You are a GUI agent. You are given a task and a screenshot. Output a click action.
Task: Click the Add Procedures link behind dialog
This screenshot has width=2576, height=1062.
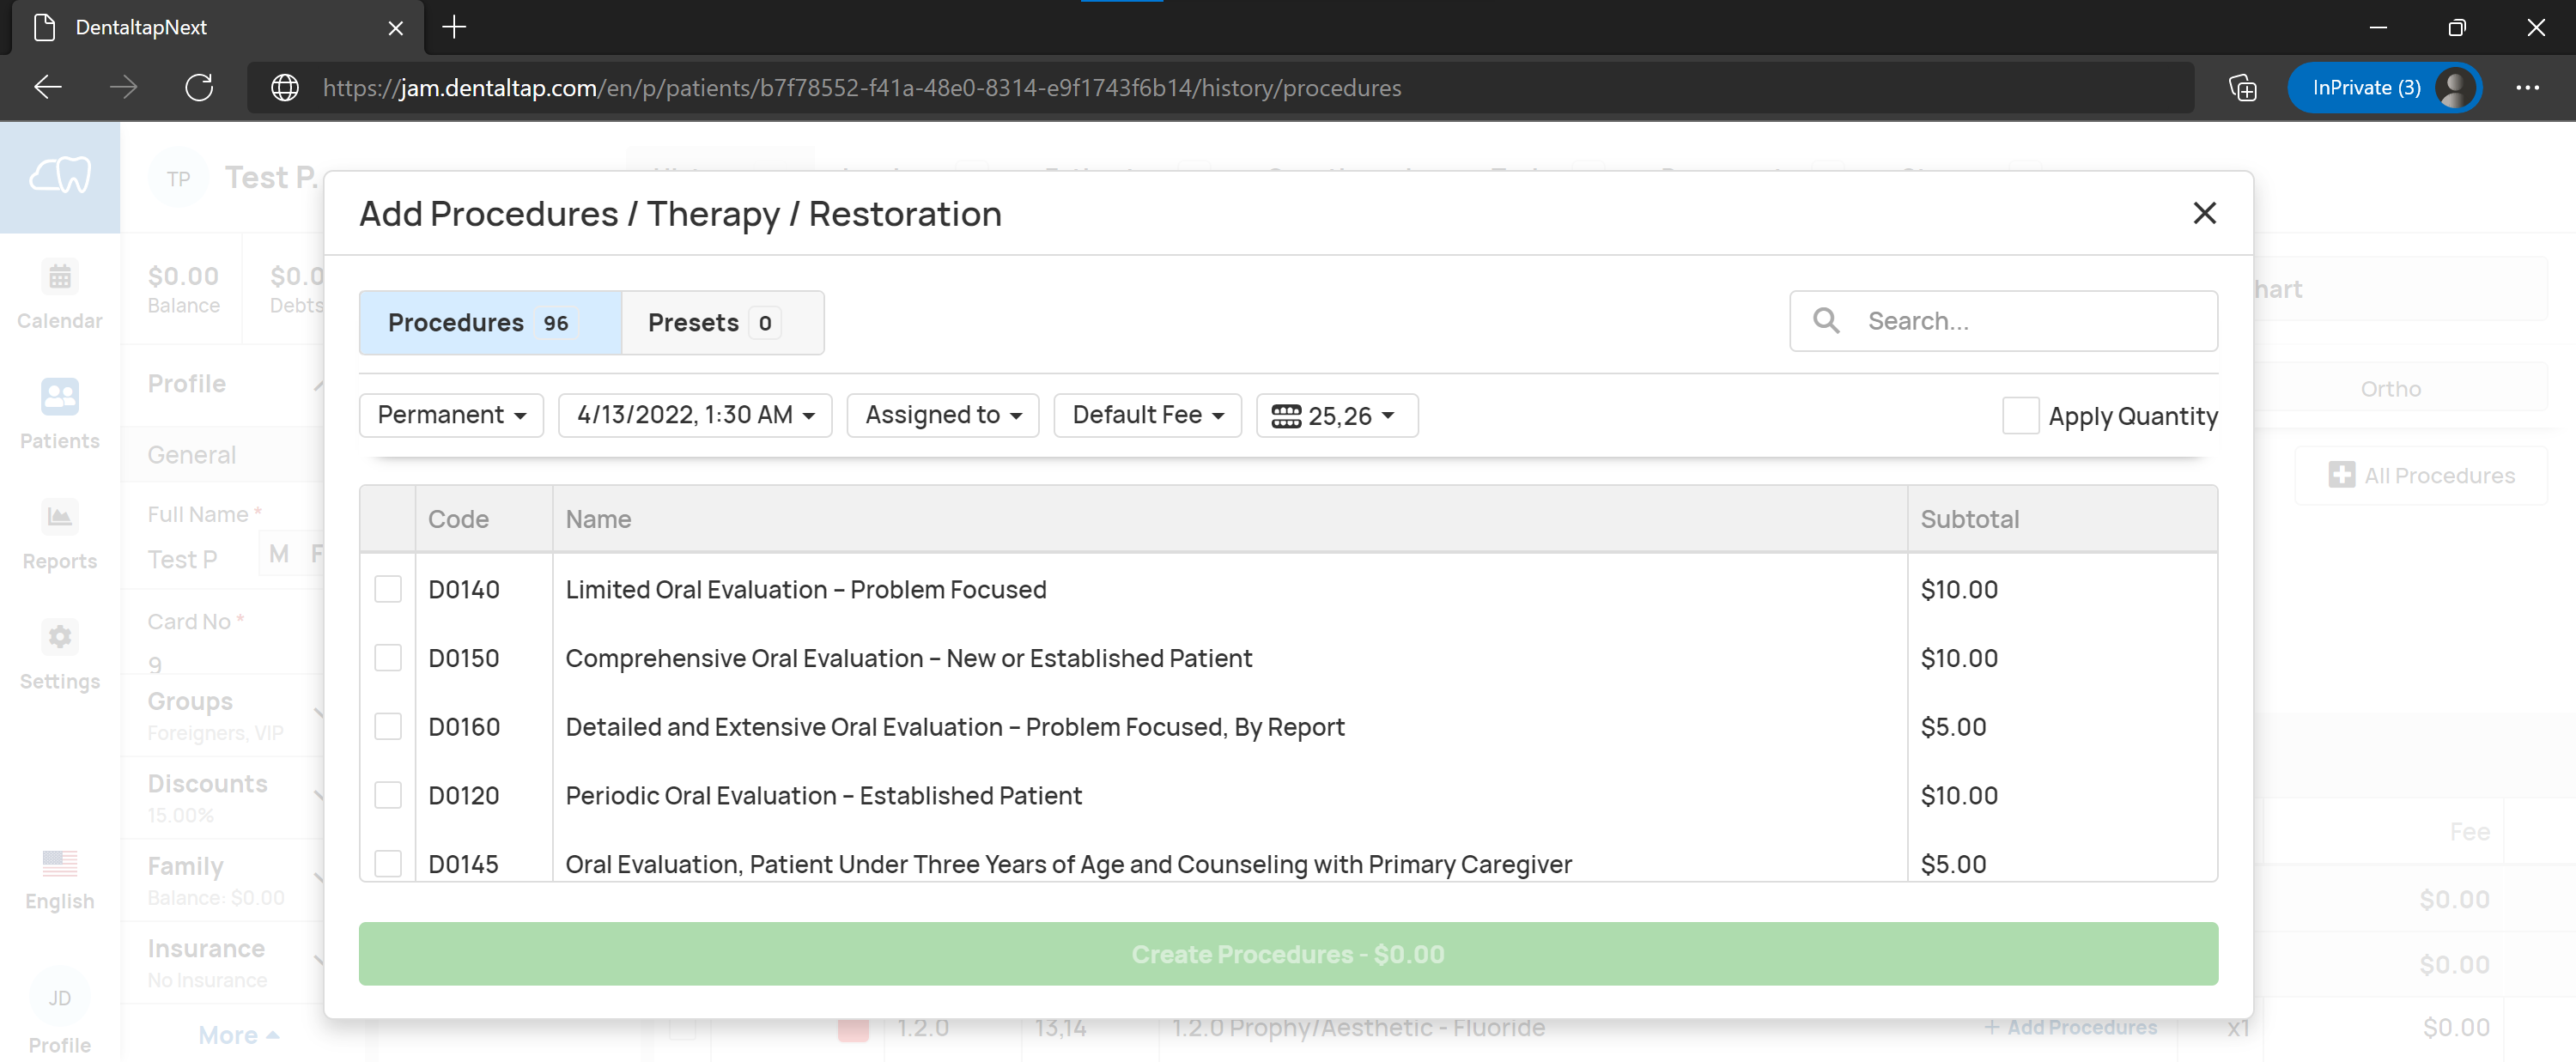point(2070,1027)
